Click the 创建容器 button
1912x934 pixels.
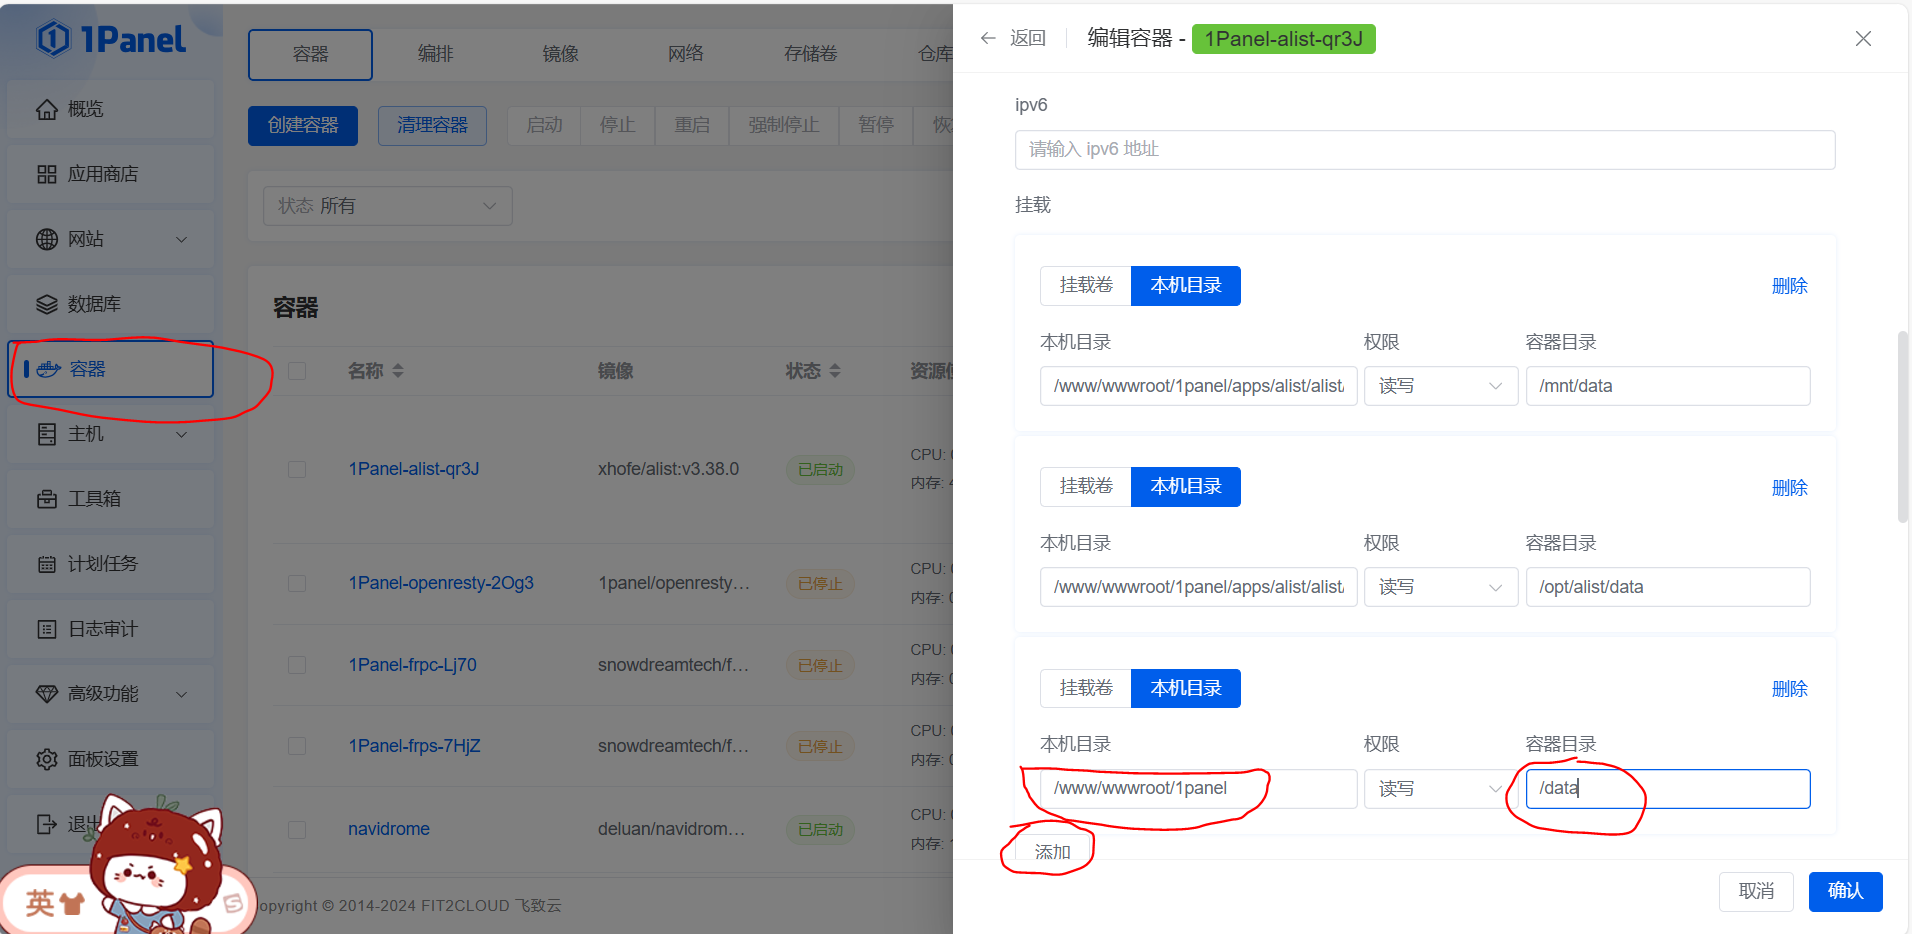point(303,126)
